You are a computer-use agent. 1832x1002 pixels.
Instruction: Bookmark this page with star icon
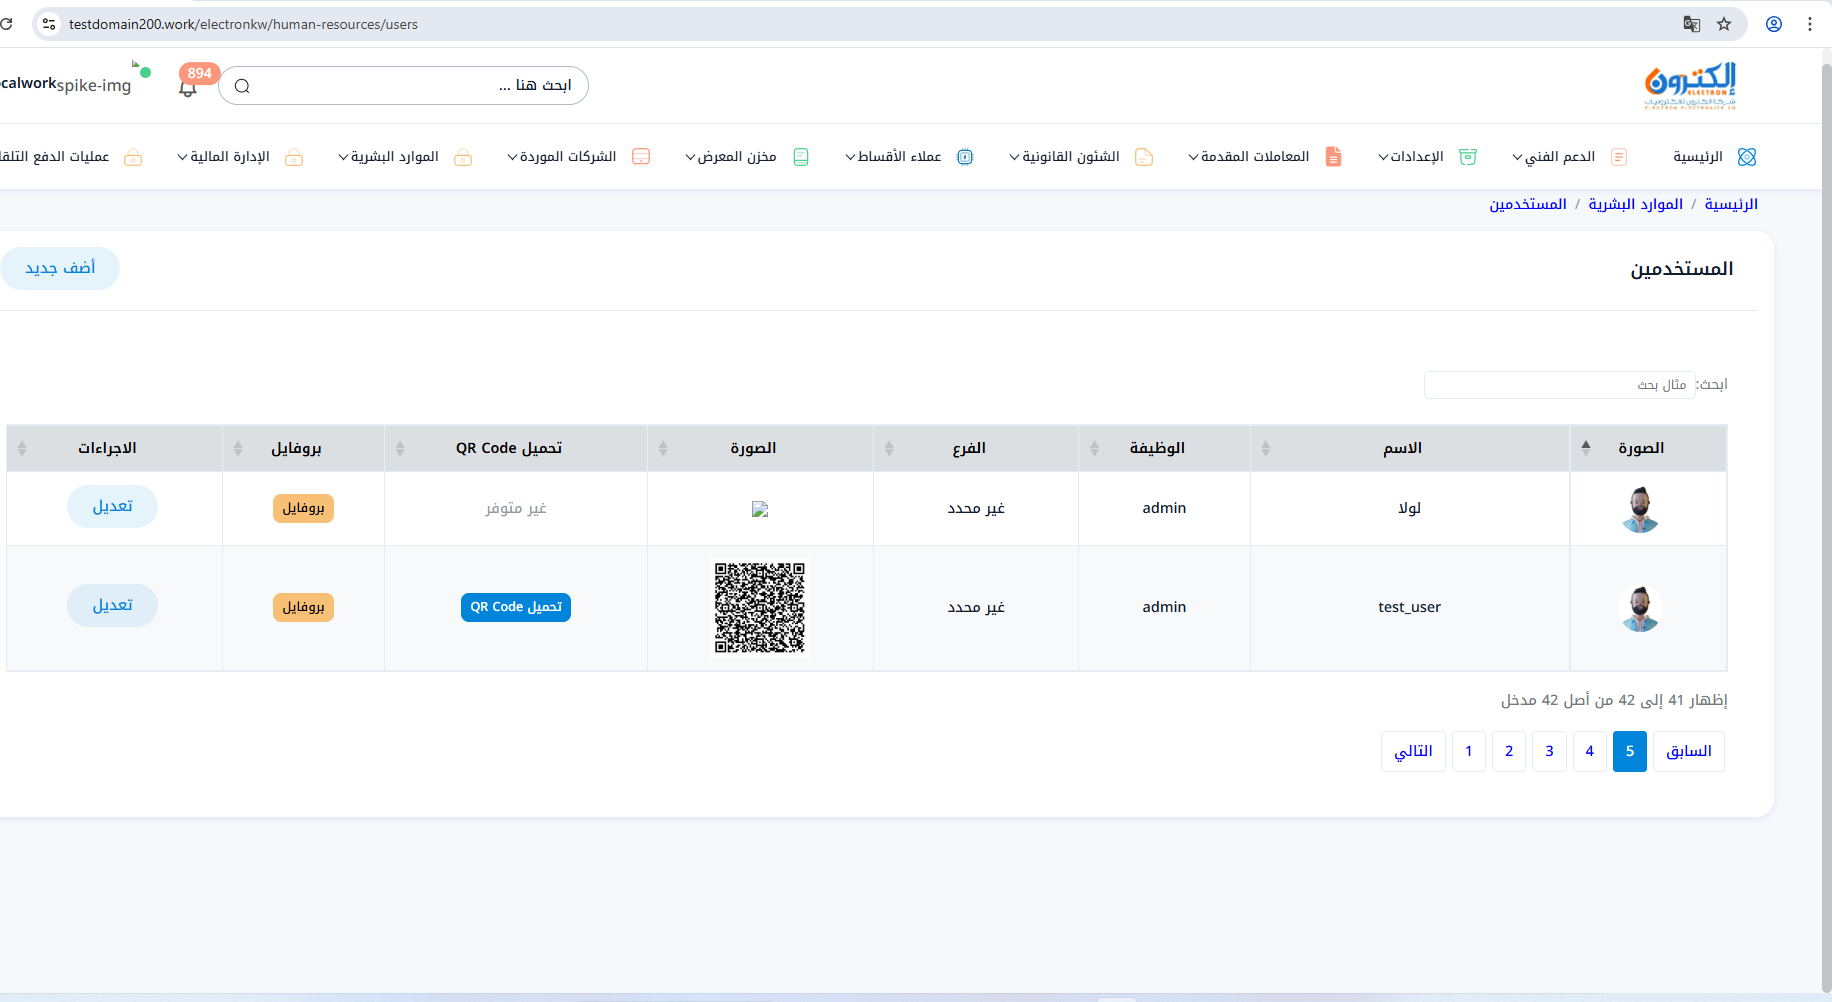coord(1724,24)
